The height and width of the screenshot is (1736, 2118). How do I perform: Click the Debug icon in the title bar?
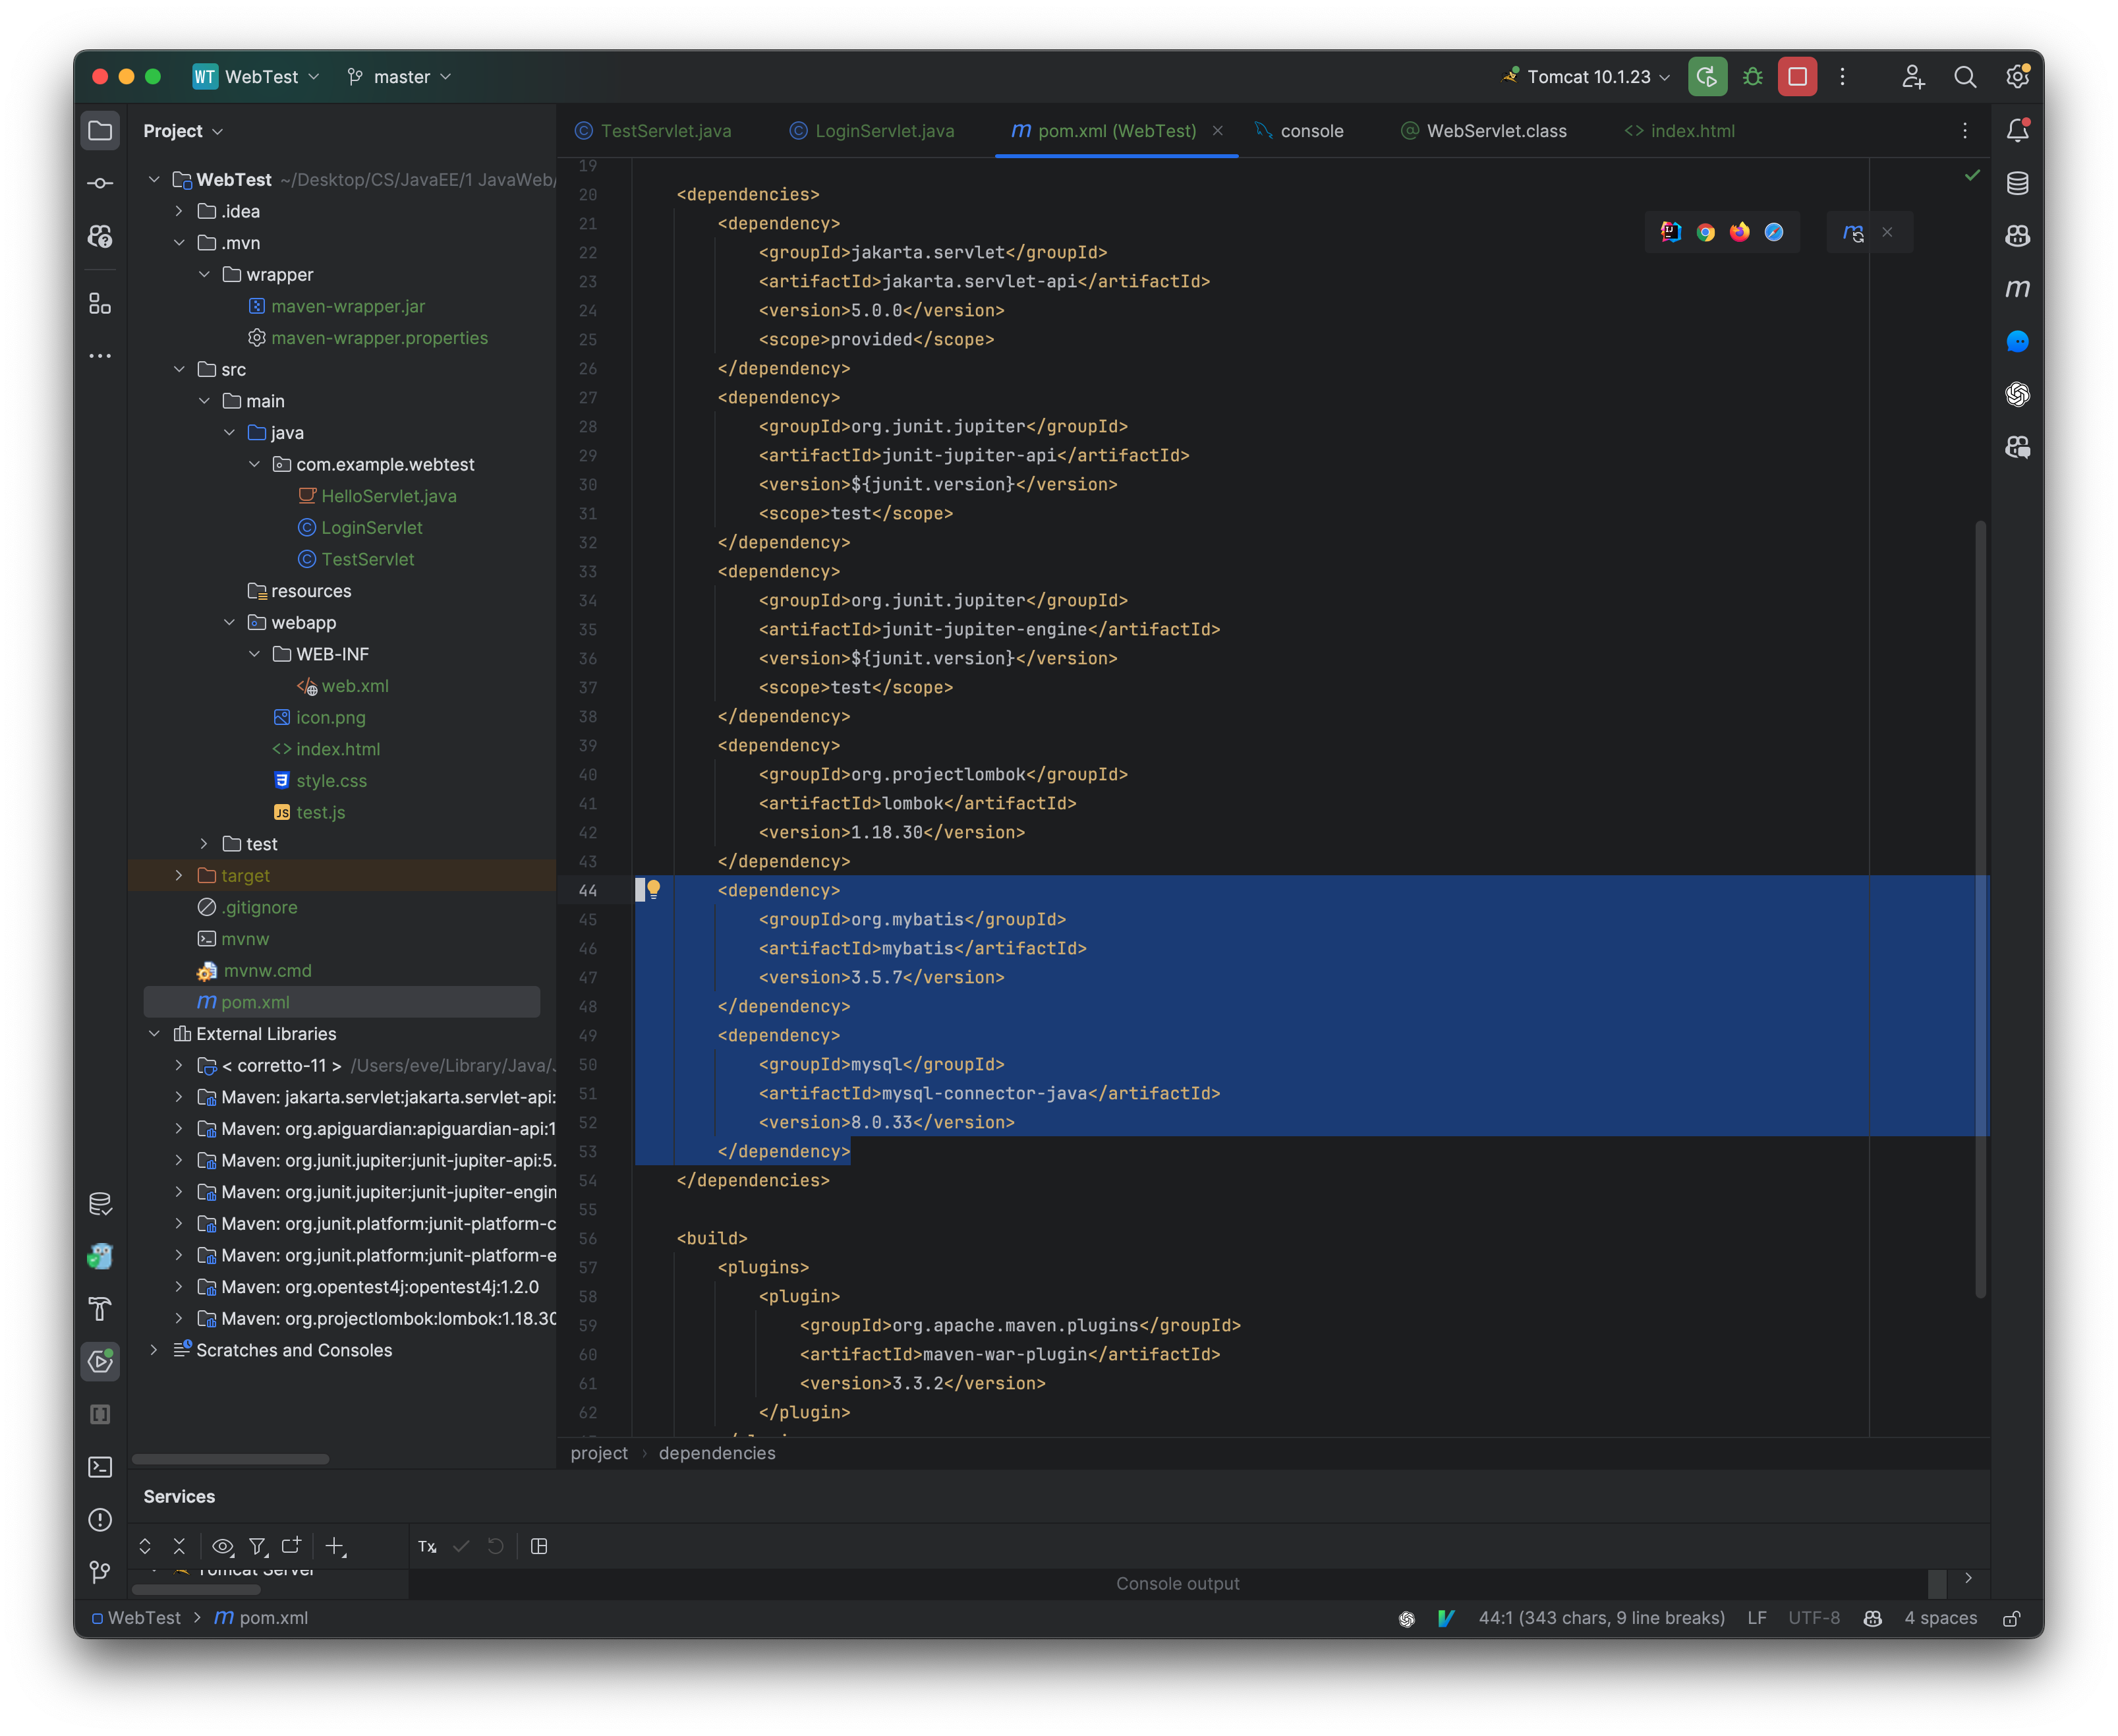click(x=1752, y=77)
